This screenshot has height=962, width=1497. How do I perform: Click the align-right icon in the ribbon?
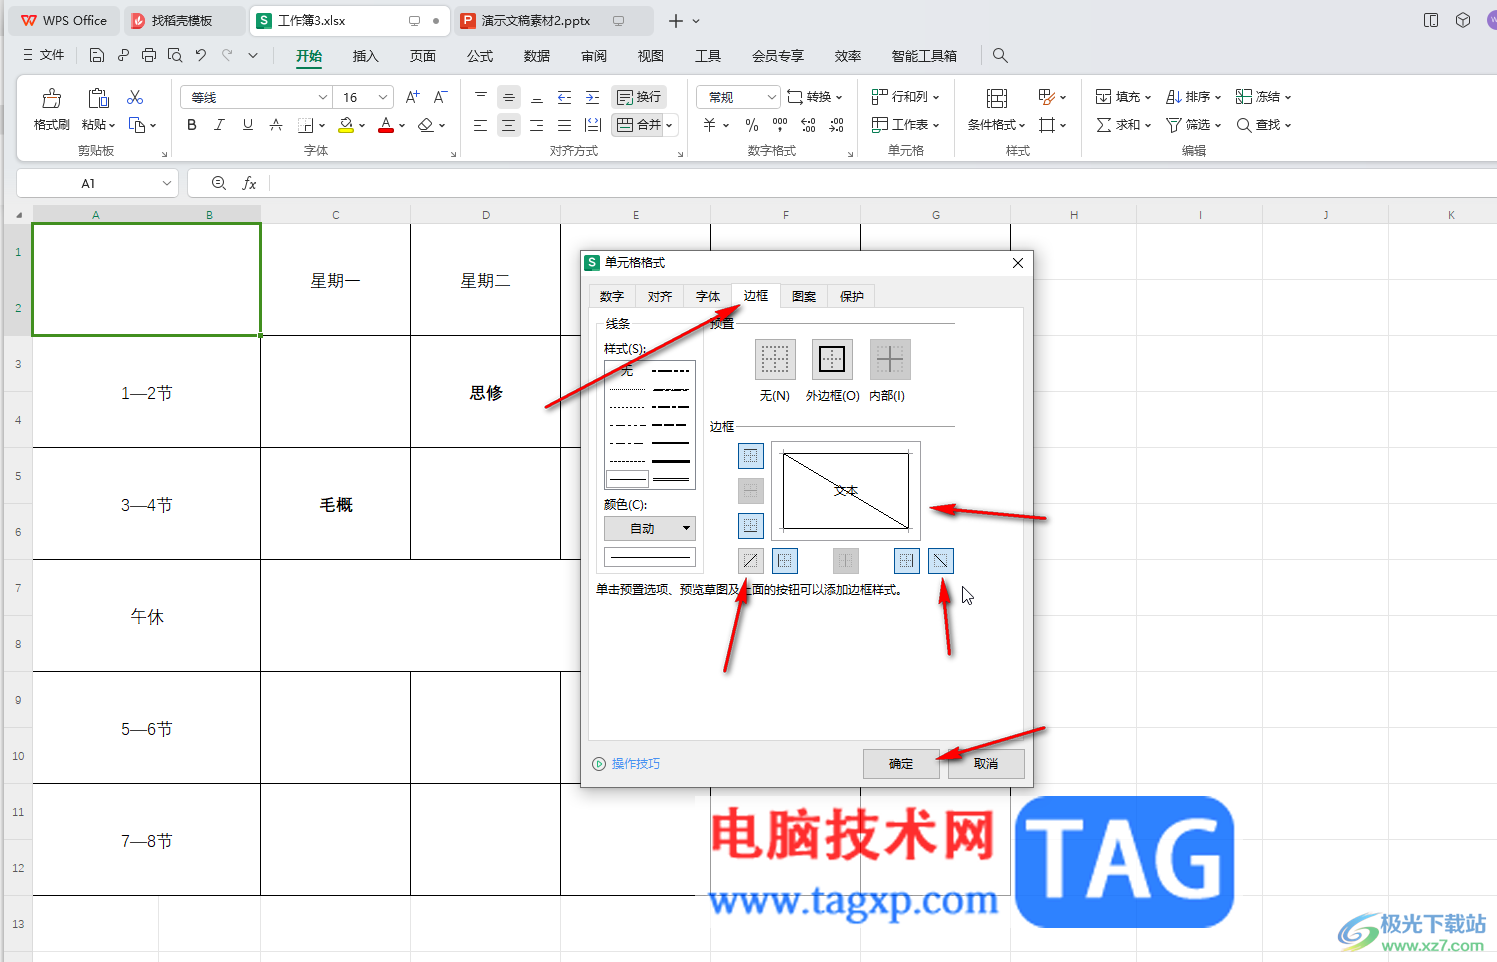(x=537, y=125)
